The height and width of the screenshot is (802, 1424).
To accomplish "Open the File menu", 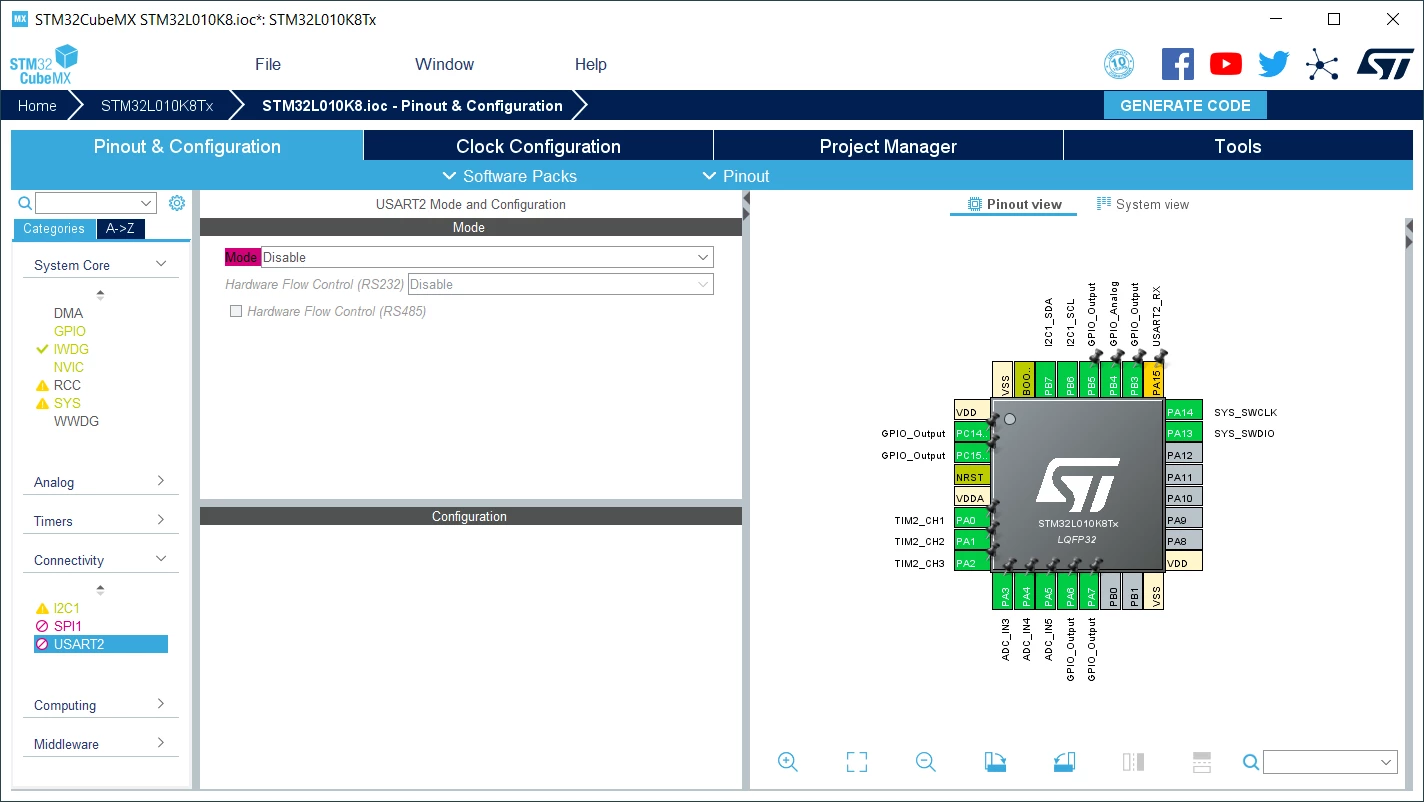I will pyautogui.click(x=268, y=64).
